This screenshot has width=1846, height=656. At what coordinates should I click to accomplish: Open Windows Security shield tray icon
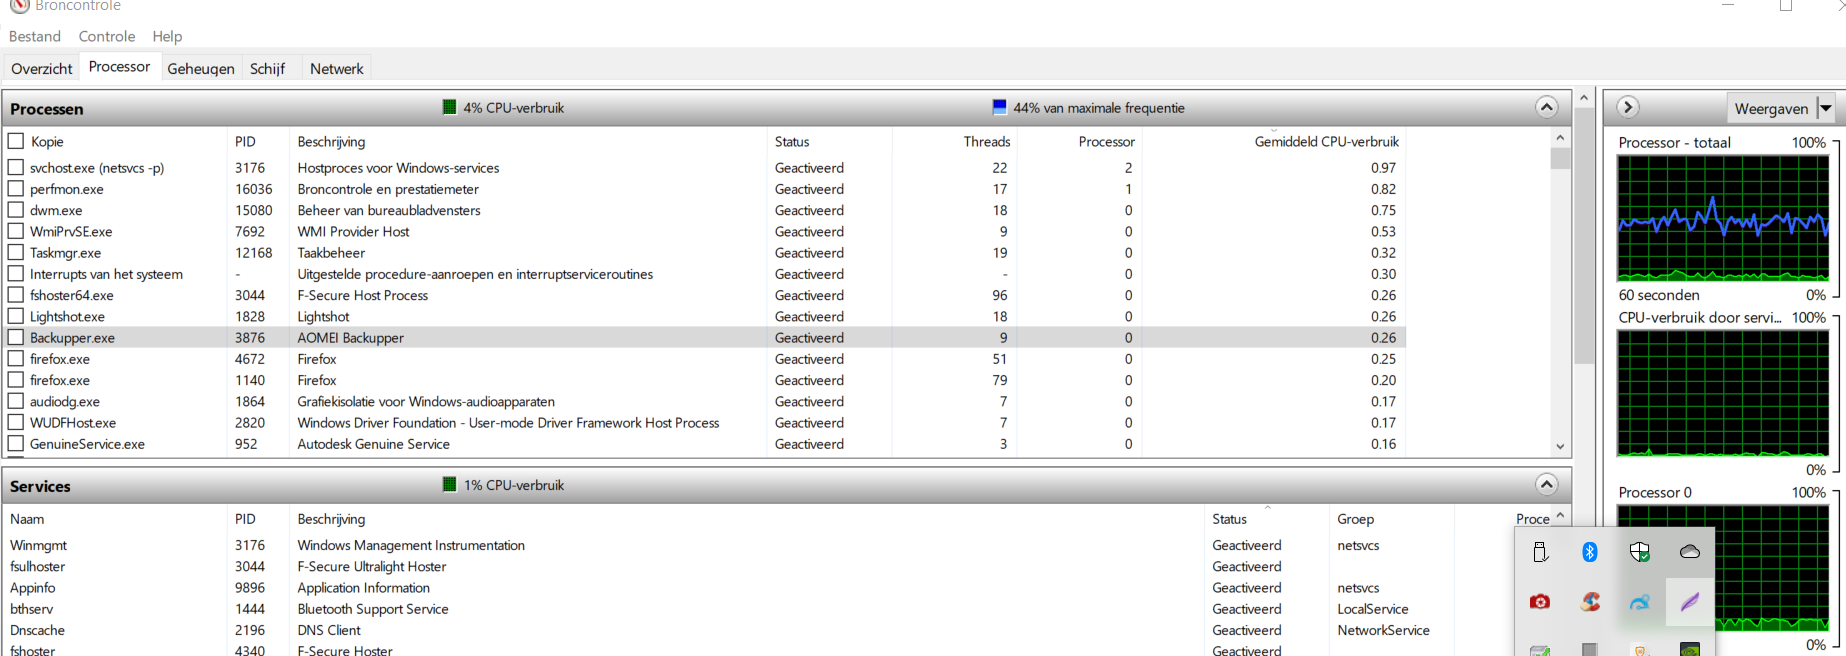(x=1640, y=552)
